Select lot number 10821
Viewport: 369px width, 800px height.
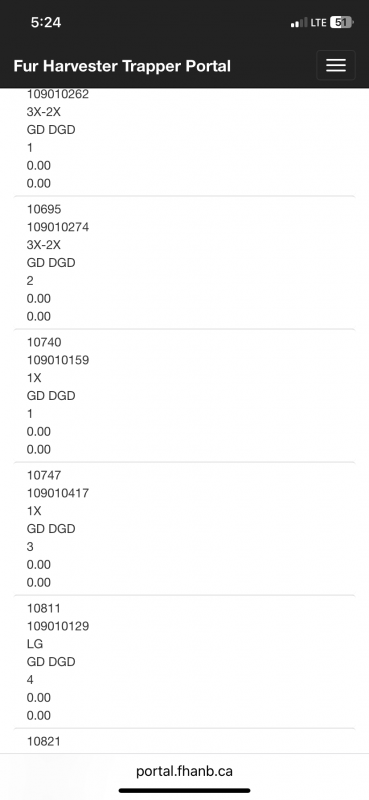tap(44, 741)
